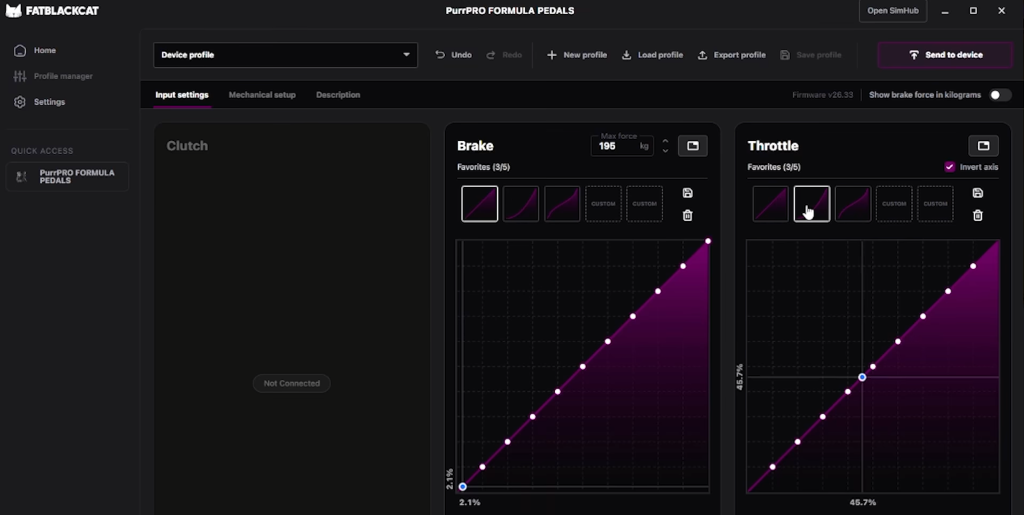Select the third Brake favorite S-curve

562,204
